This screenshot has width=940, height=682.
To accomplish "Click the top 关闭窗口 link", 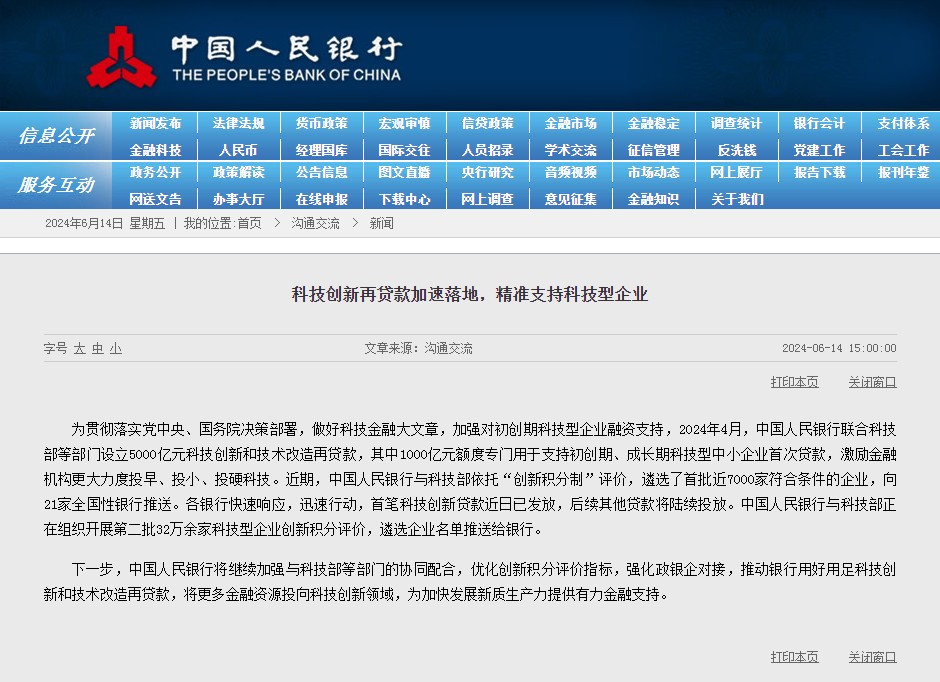I will pos(872,382).
